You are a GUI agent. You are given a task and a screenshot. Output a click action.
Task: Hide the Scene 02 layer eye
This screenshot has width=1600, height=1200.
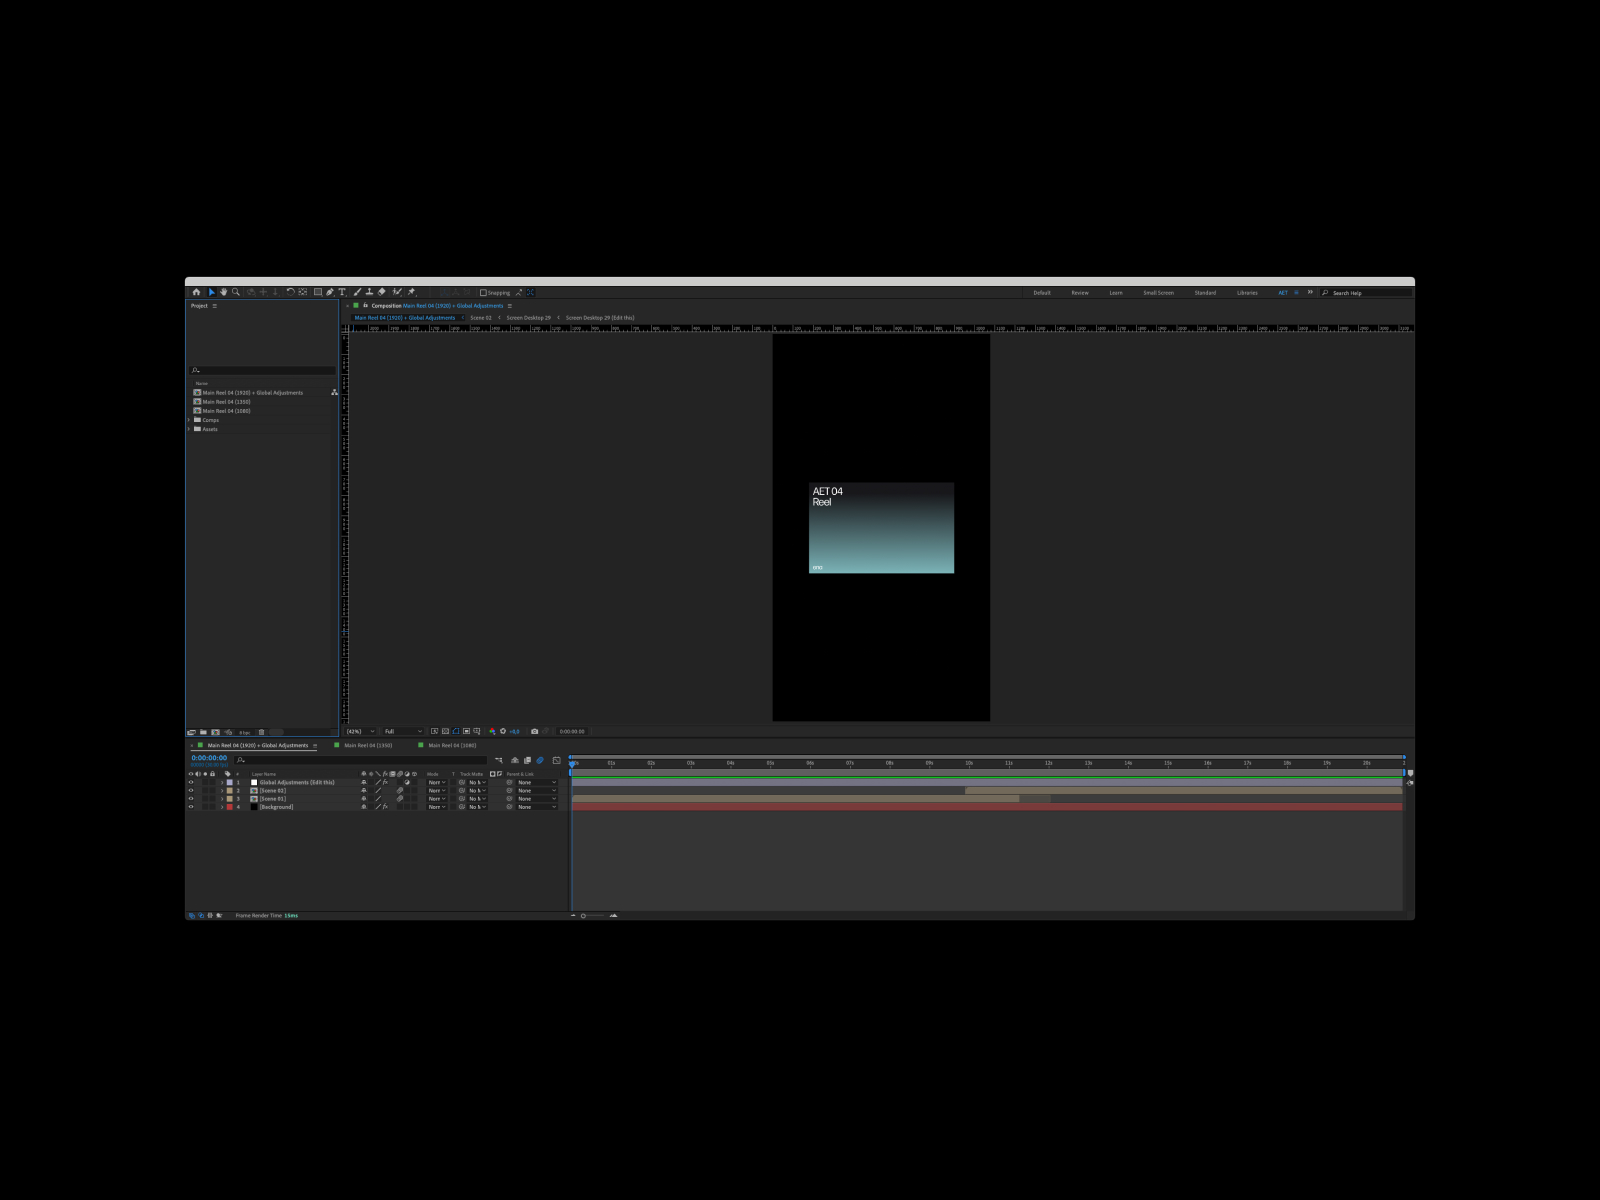(x=191, y=790)
